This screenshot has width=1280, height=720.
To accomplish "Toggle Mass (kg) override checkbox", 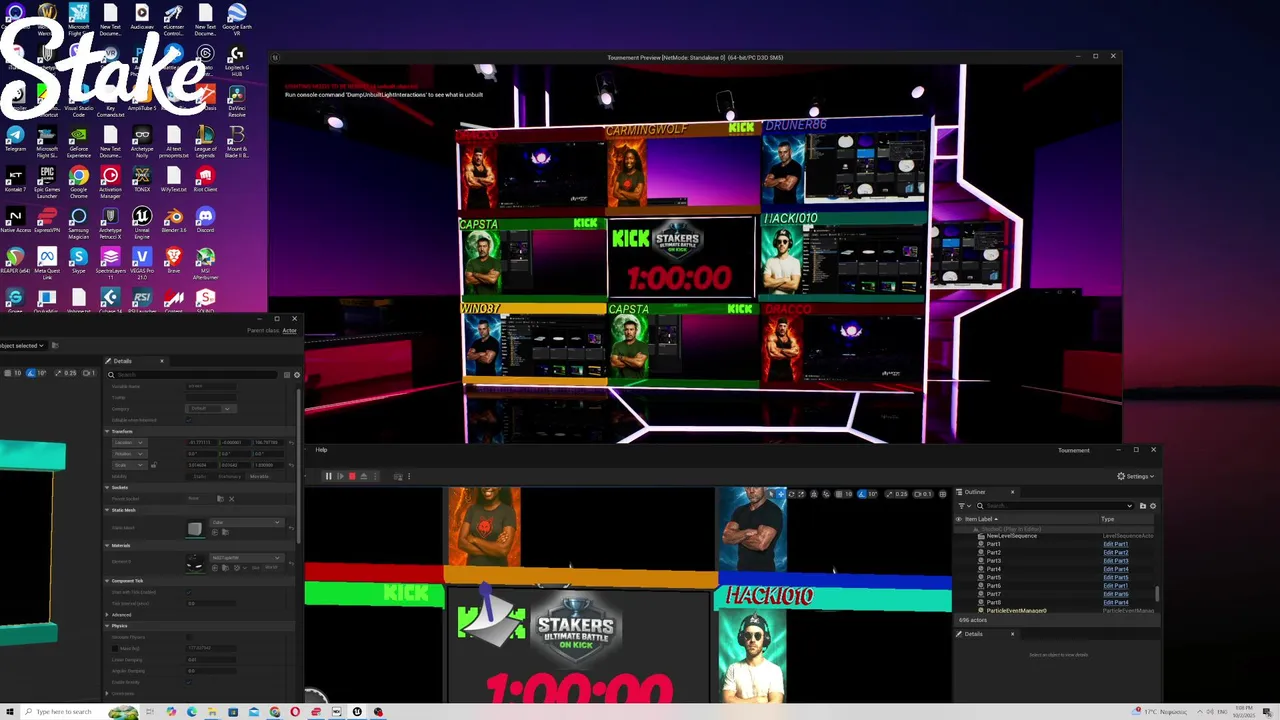I will [x=115, y=648].
